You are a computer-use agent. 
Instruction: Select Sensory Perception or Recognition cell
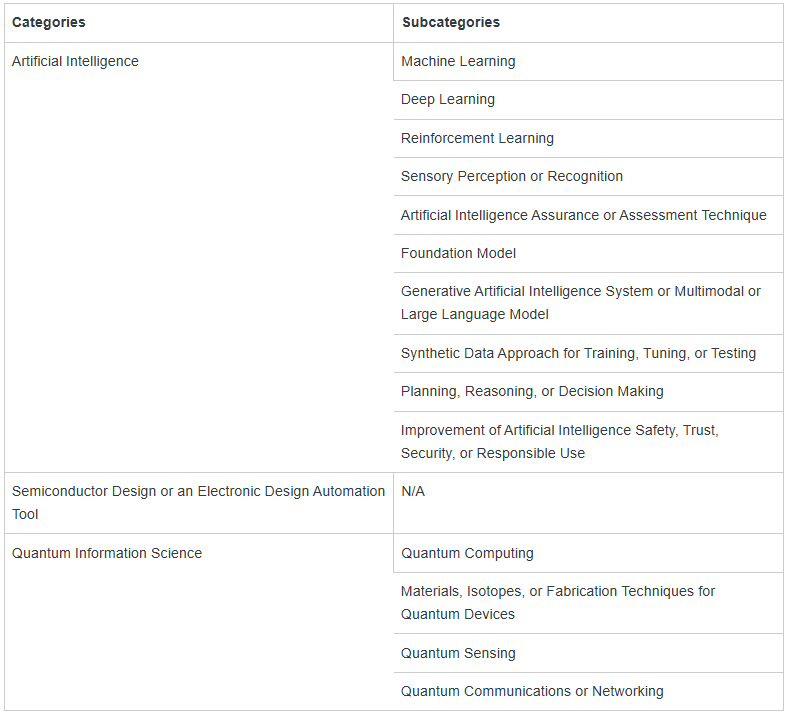point(511,176)
